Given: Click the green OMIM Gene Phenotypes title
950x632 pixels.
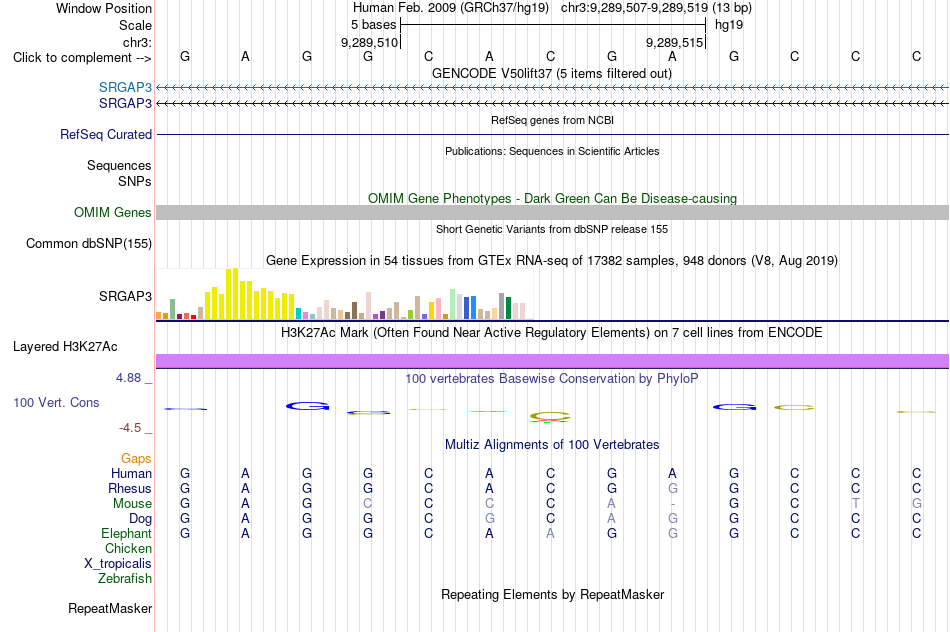Looking at the screenshot, I should coord(553,198).
